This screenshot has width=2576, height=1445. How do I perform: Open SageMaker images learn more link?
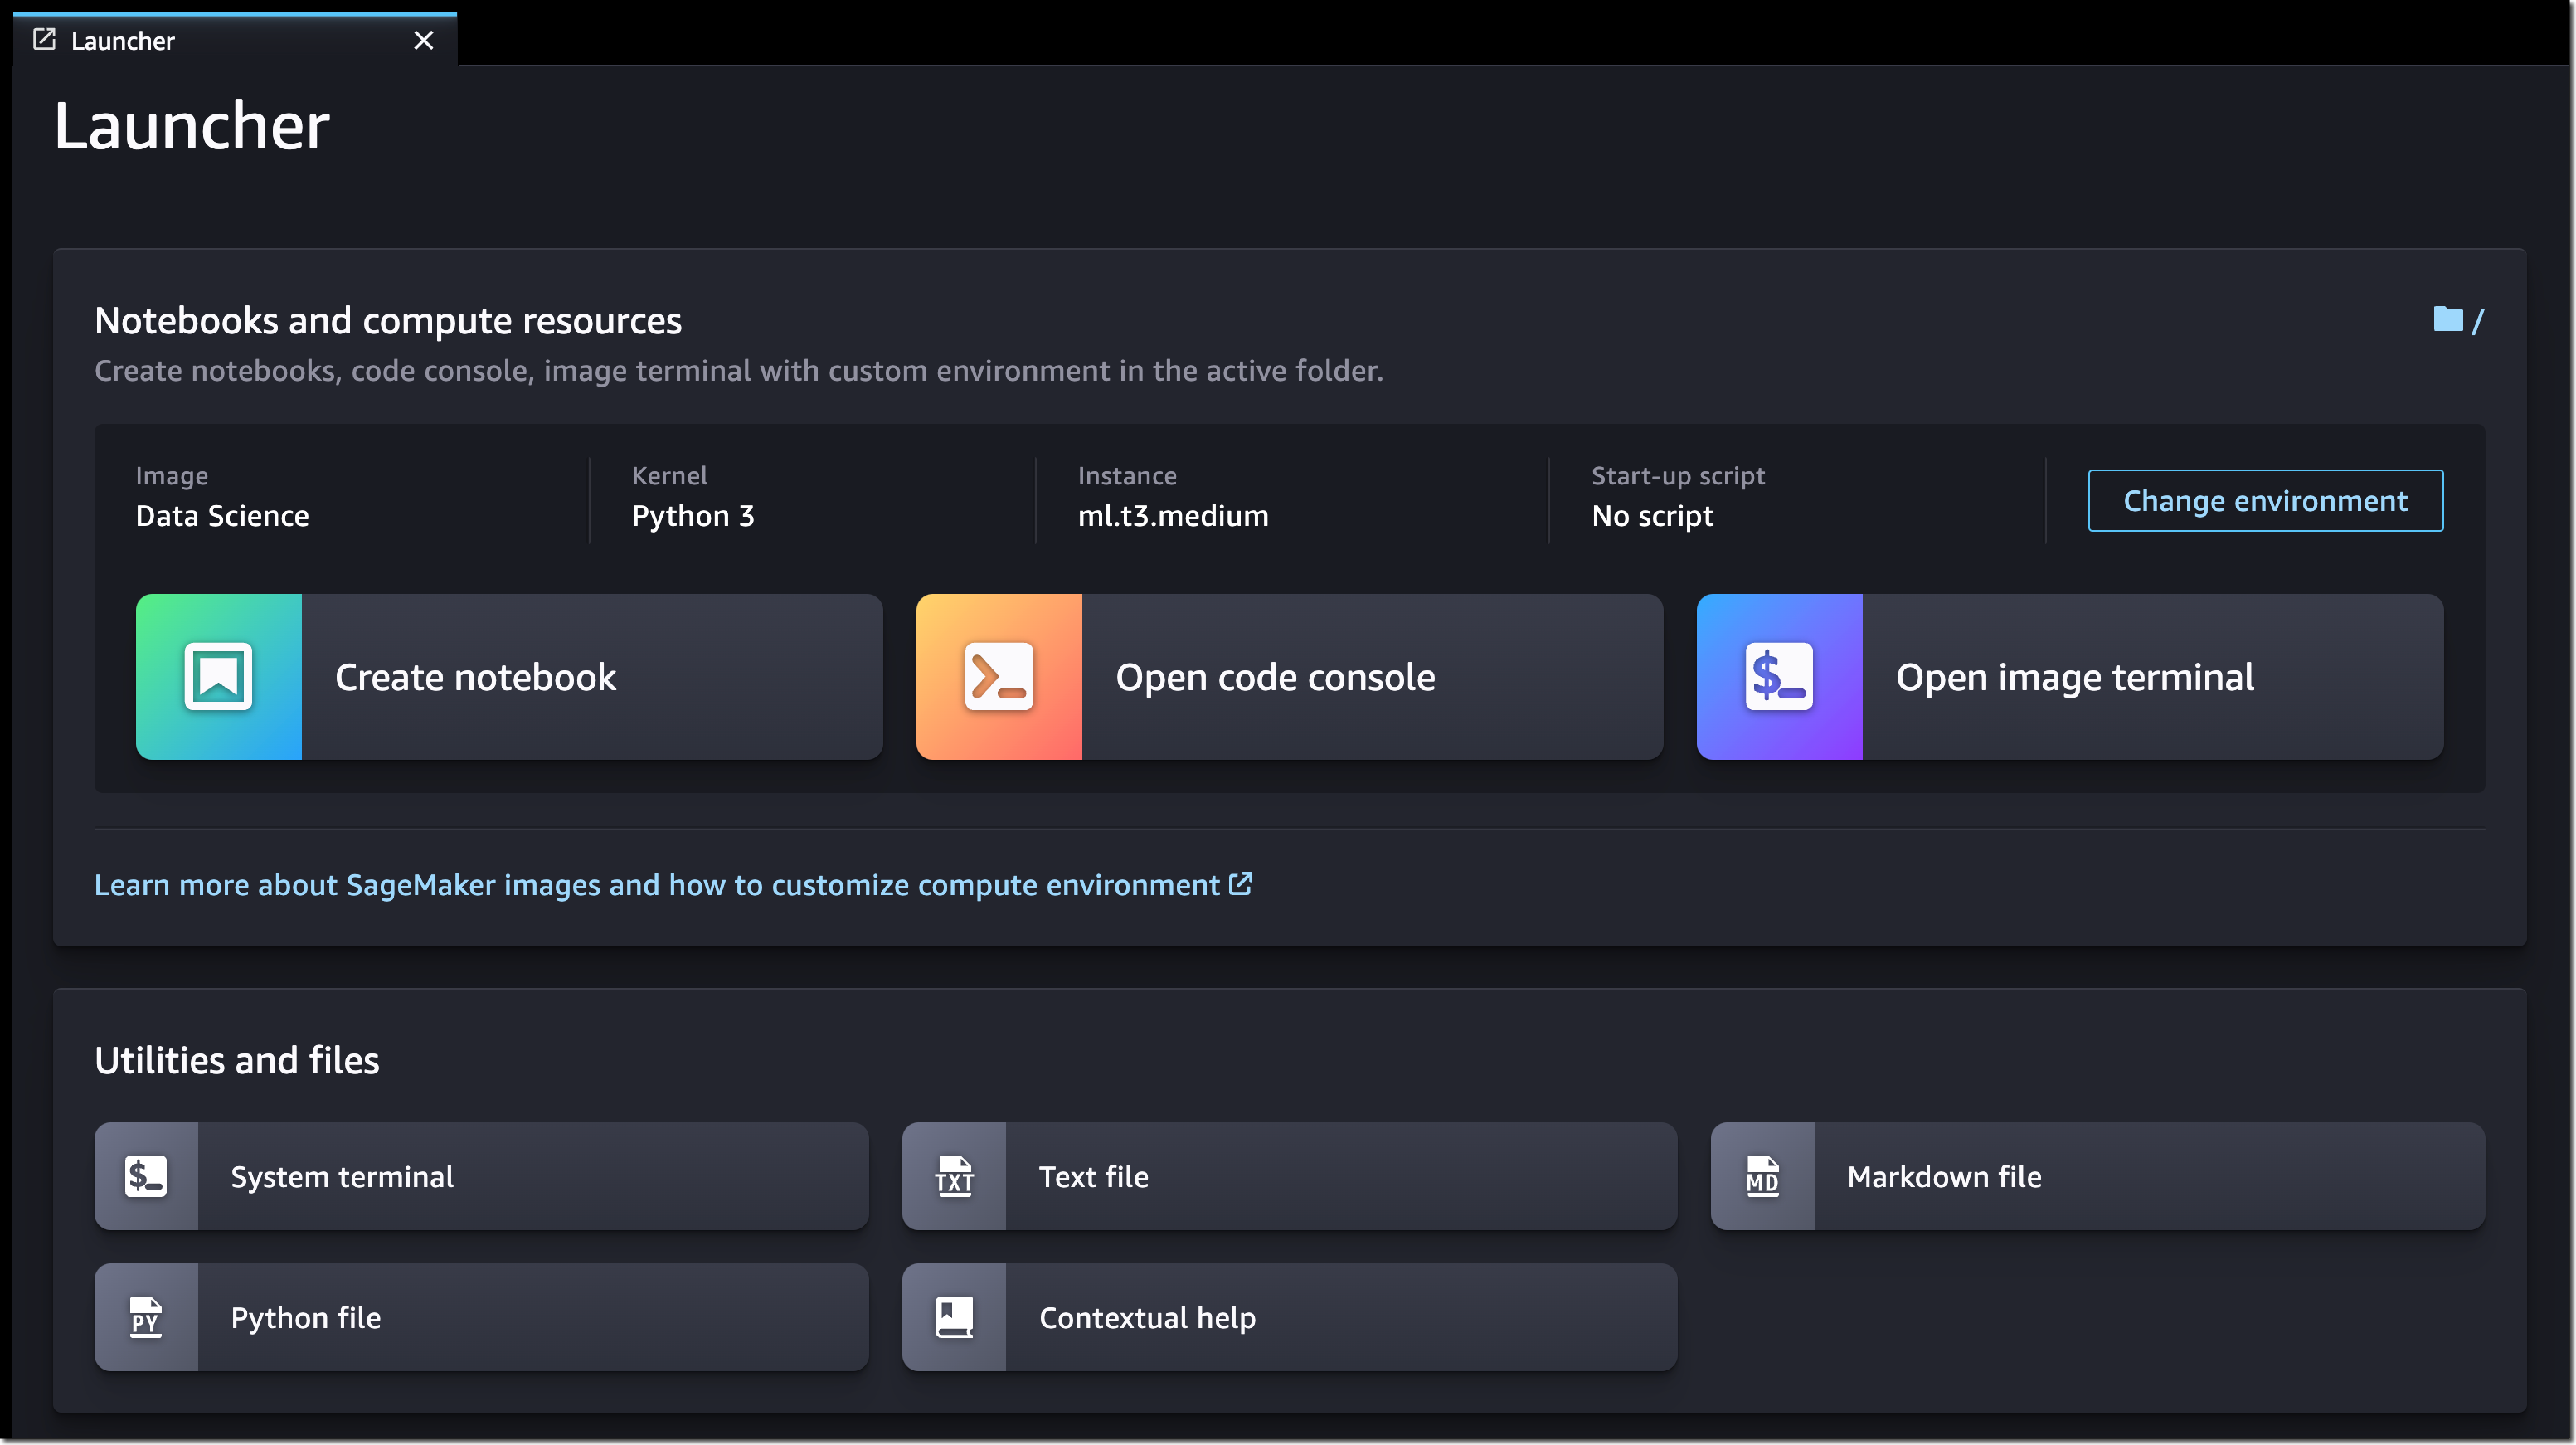point(656,885)
